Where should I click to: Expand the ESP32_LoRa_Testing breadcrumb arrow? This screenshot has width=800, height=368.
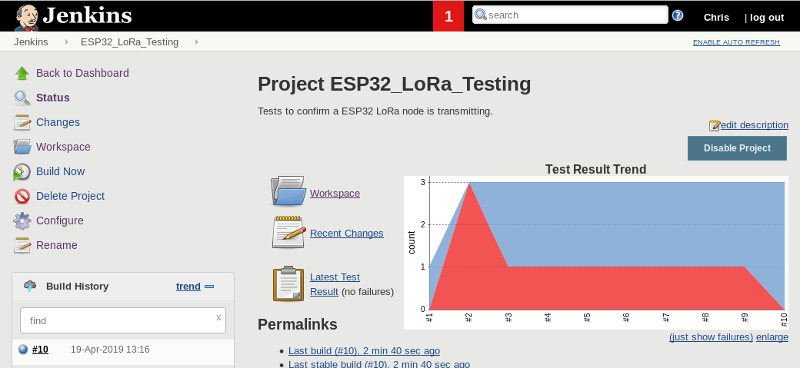tap(196, 42)
